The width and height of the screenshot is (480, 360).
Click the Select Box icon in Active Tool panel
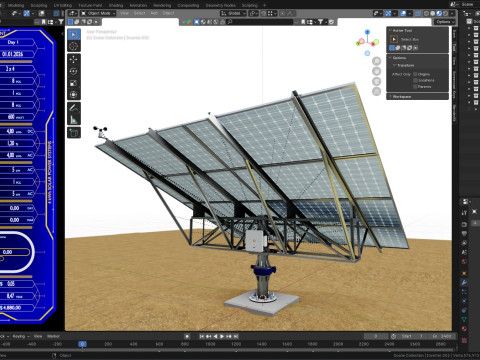tap(394, 39)
